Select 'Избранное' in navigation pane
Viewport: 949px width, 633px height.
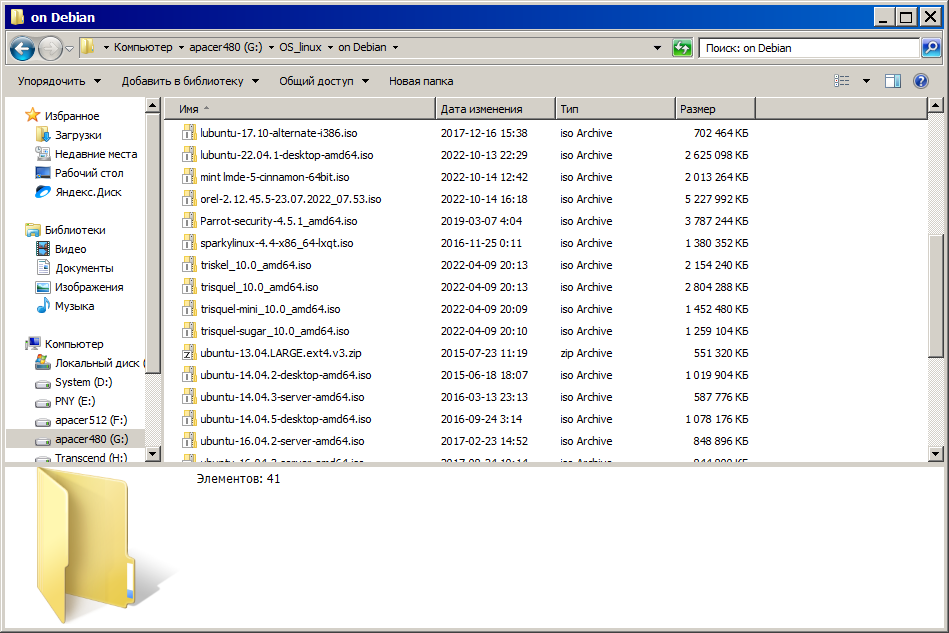click(71, 116)
